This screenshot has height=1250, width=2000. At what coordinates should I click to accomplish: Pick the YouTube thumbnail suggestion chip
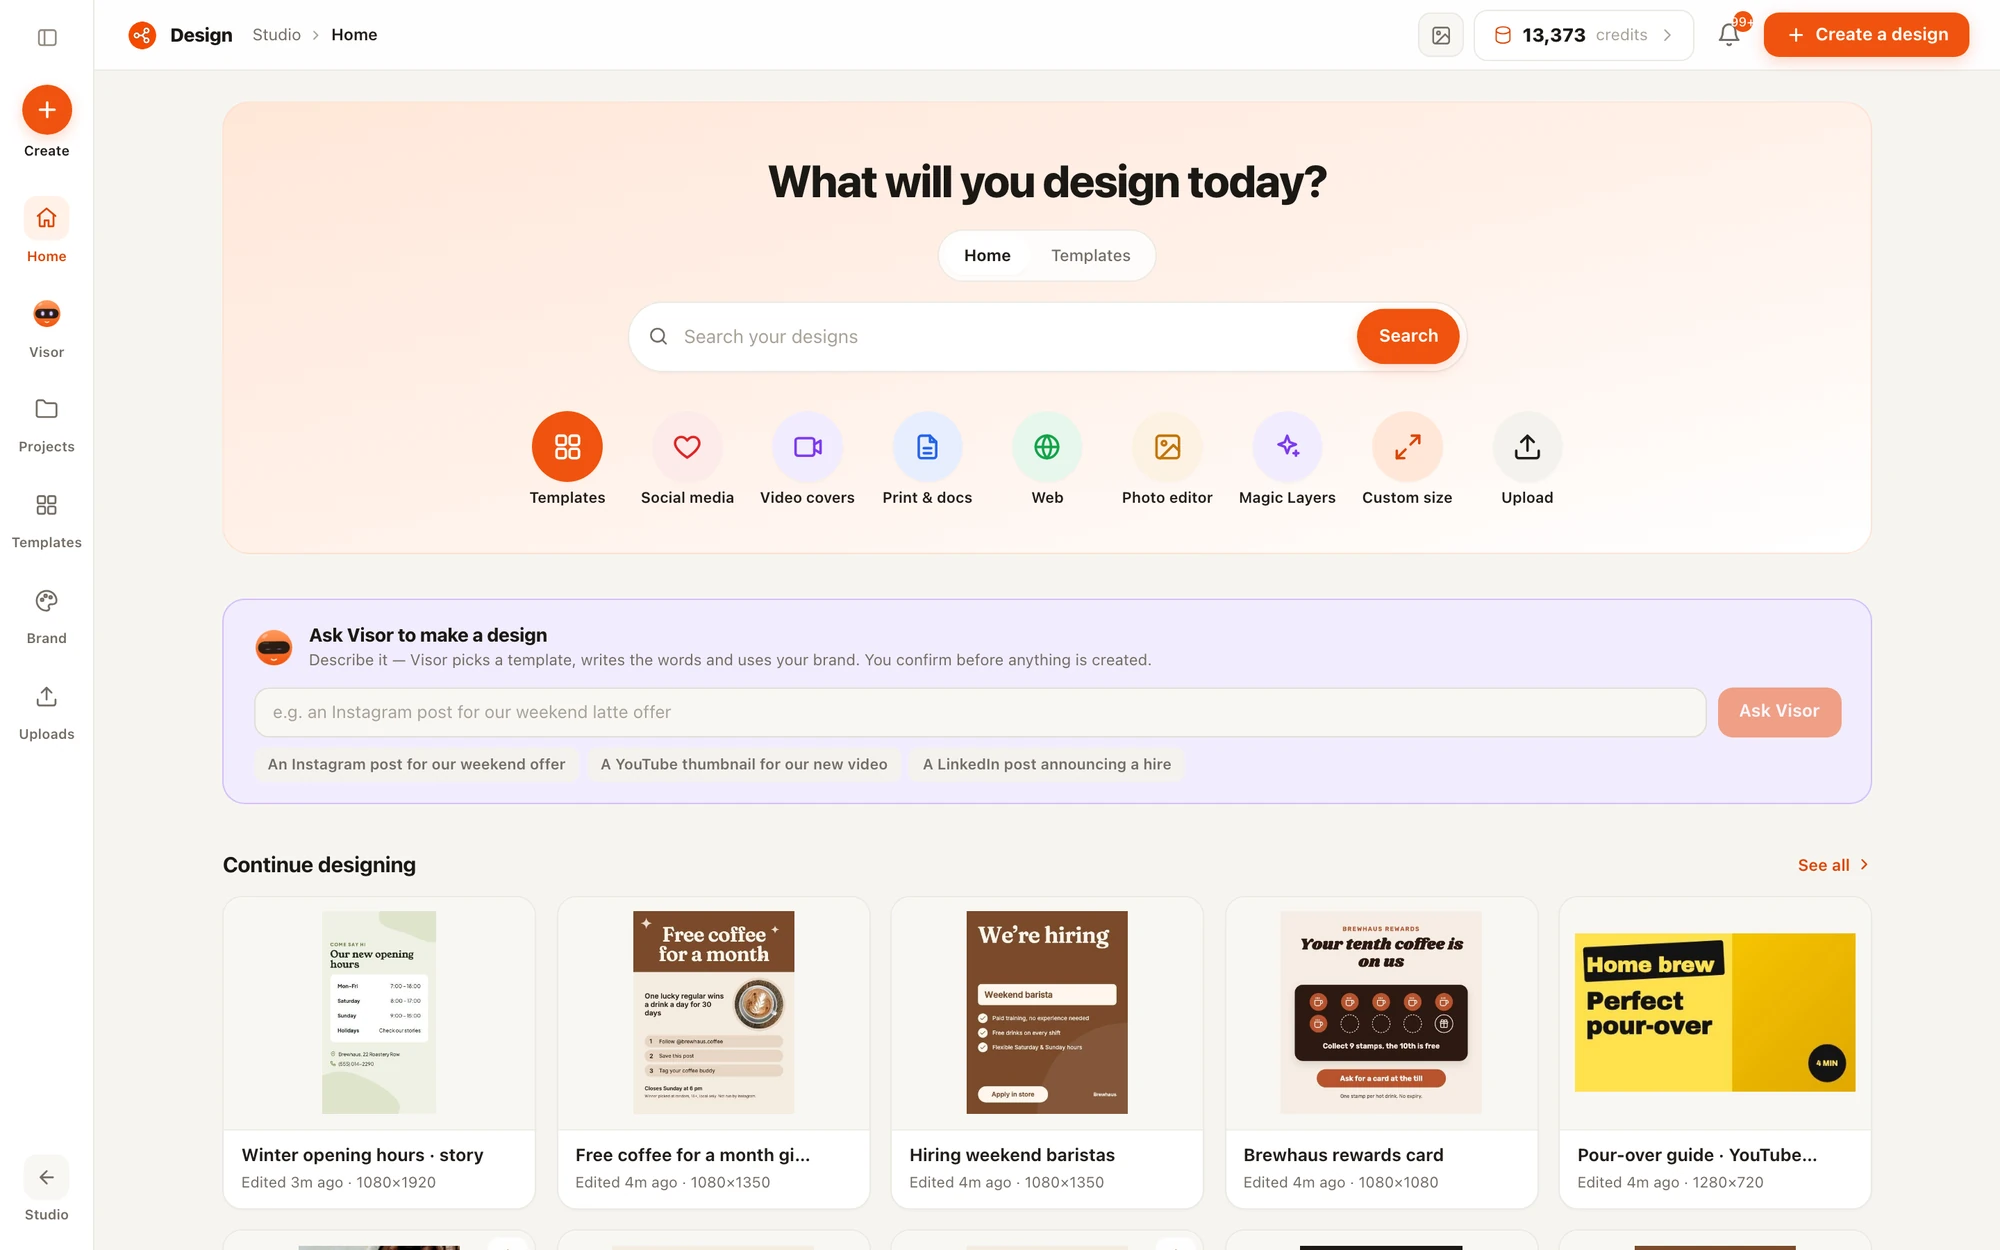click(x=744, y=764)
